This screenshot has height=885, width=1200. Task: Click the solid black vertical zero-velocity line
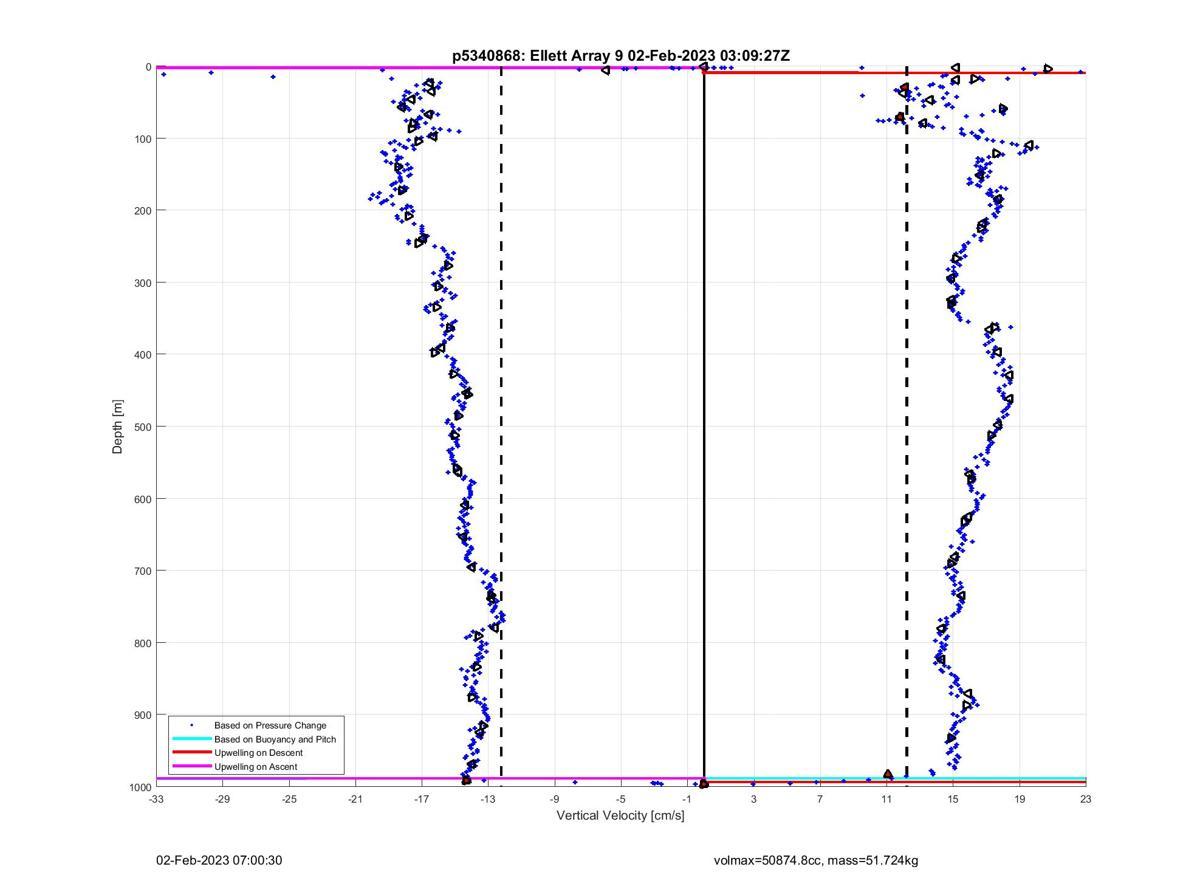(x=704, y=427)
